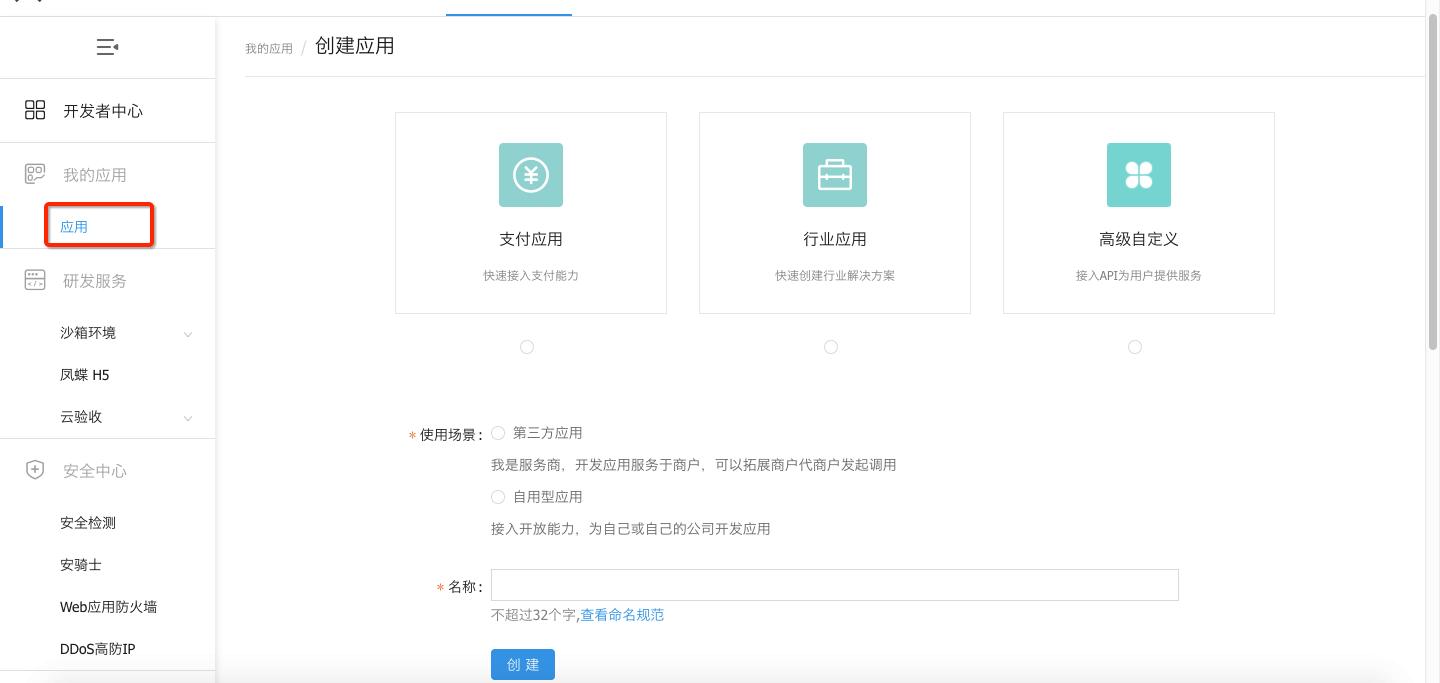Select the radio under 支付应用 card

point(527,347)
